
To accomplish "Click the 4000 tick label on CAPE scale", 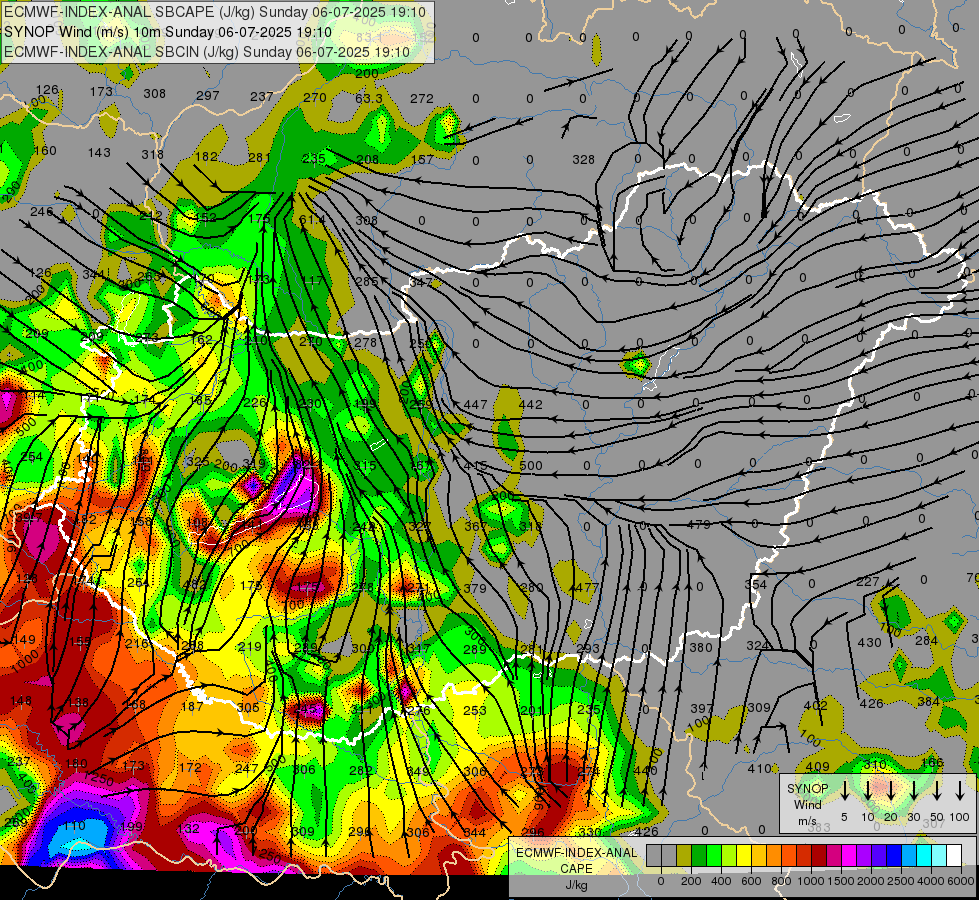I will (x=931, y=881).
